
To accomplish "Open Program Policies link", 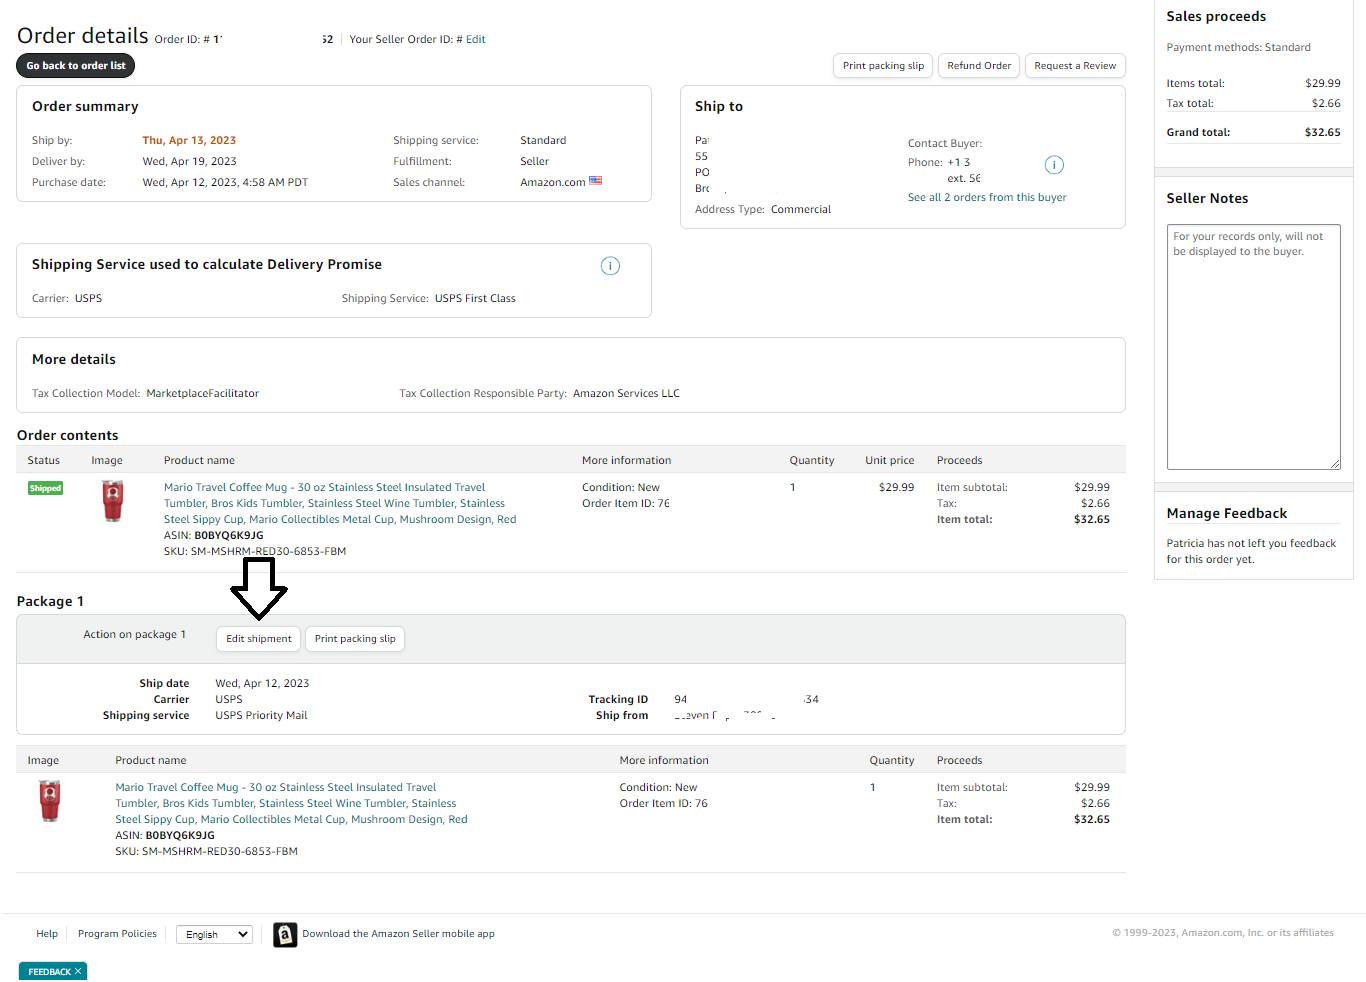I will [x=117, y=934].
